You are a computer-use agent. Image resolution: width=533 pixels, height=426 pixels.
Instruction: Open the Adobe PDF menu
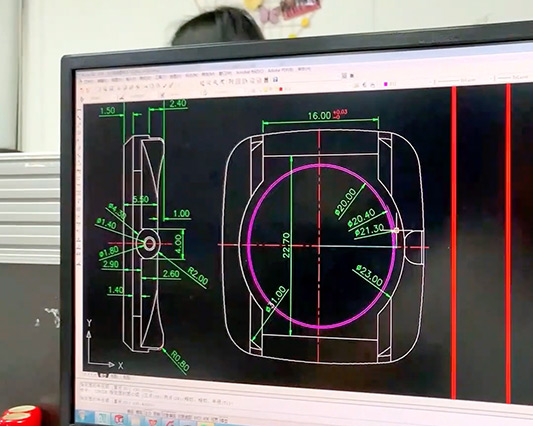point(280,70)
